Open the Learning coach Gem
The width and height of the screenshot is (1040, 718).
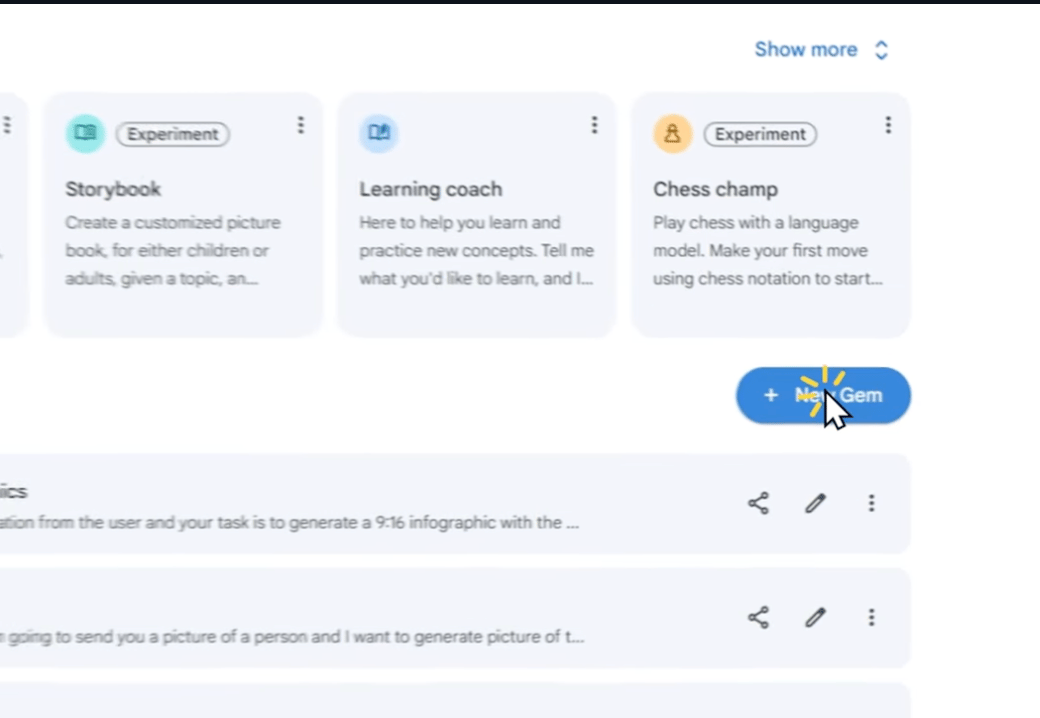(x=431, y=189)
